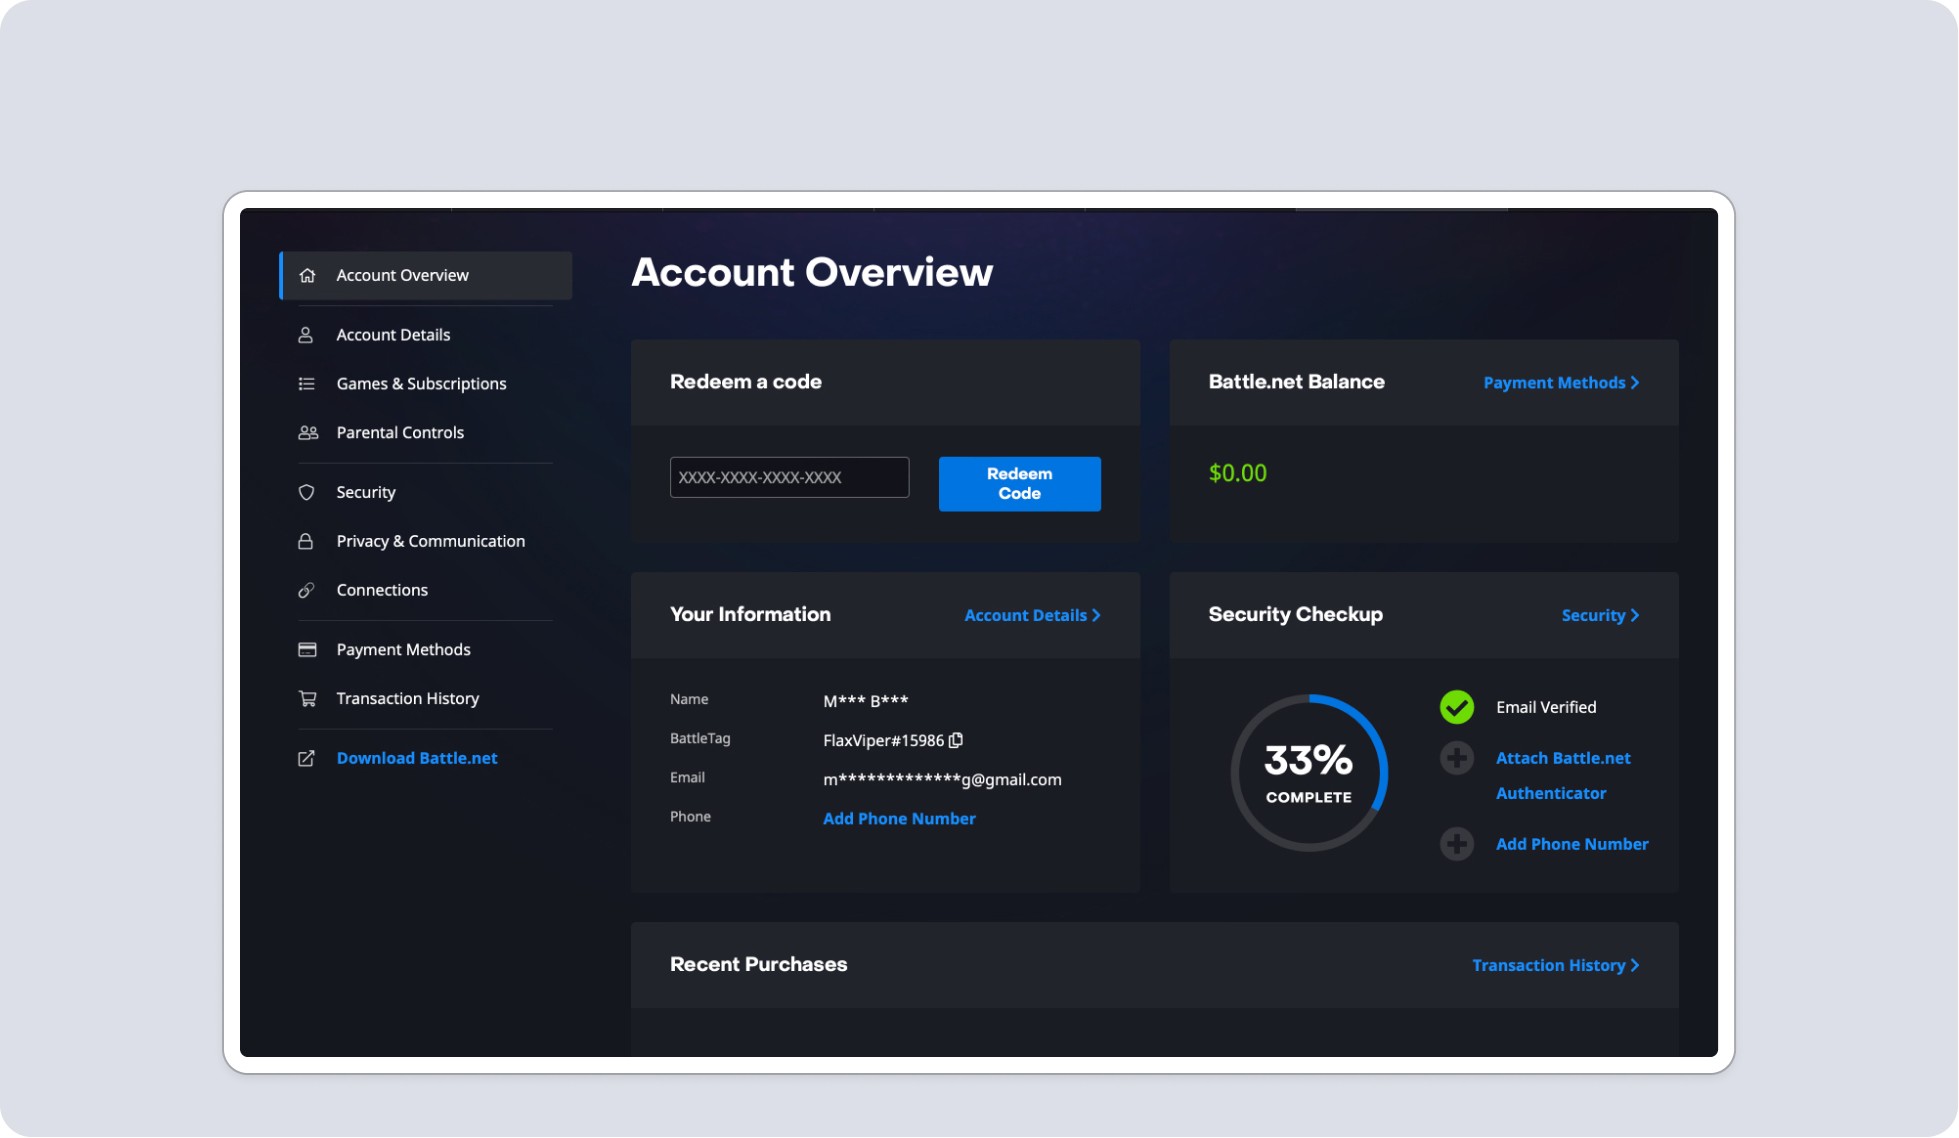The width and height of the screenshot is (1959, 1138).
Task: Click the credit card icon for Payment Methods
Action: 307,650
